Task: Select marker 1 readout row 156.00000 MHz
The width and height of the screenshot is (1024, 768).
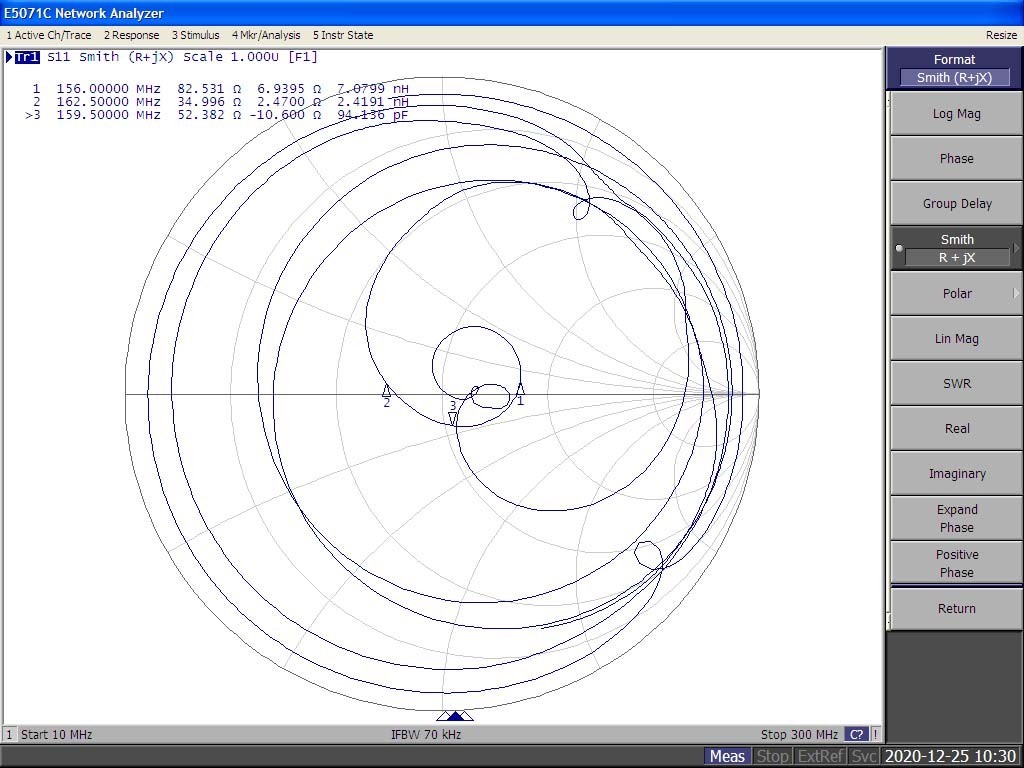Action: click(220, 88)
